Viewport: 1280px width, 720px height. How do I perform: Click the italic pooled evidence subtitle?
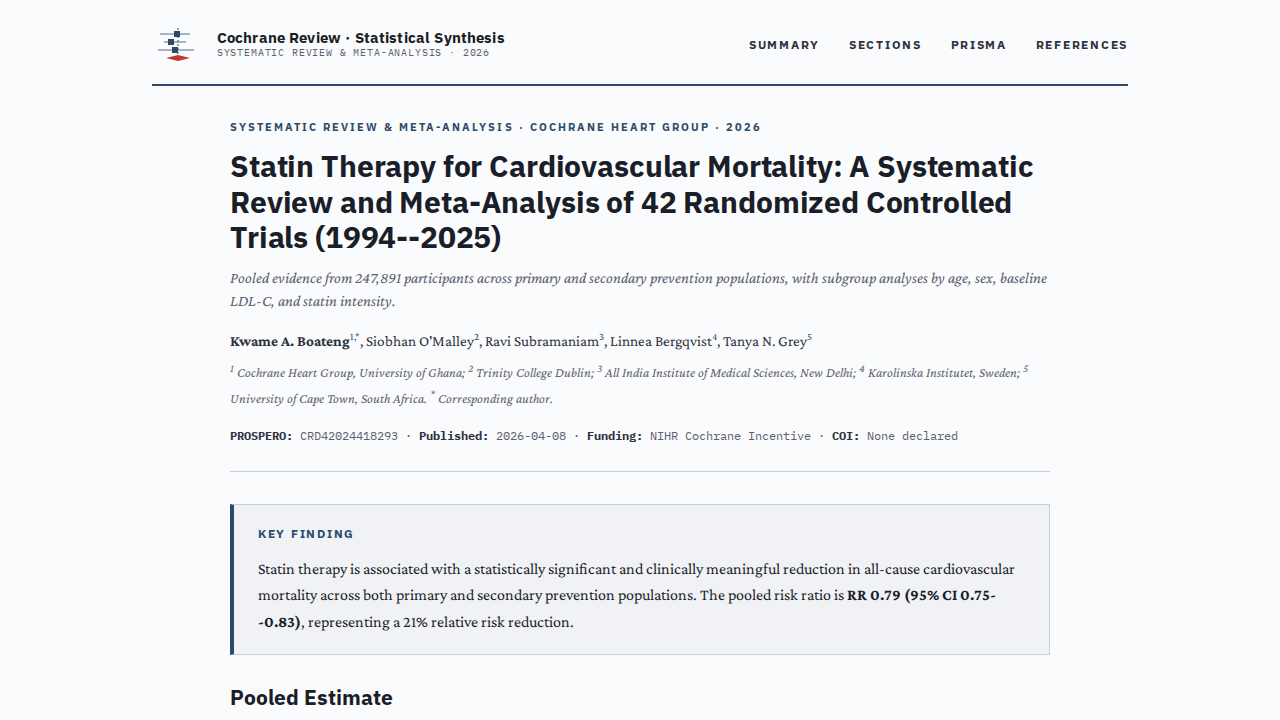point(638,290)
